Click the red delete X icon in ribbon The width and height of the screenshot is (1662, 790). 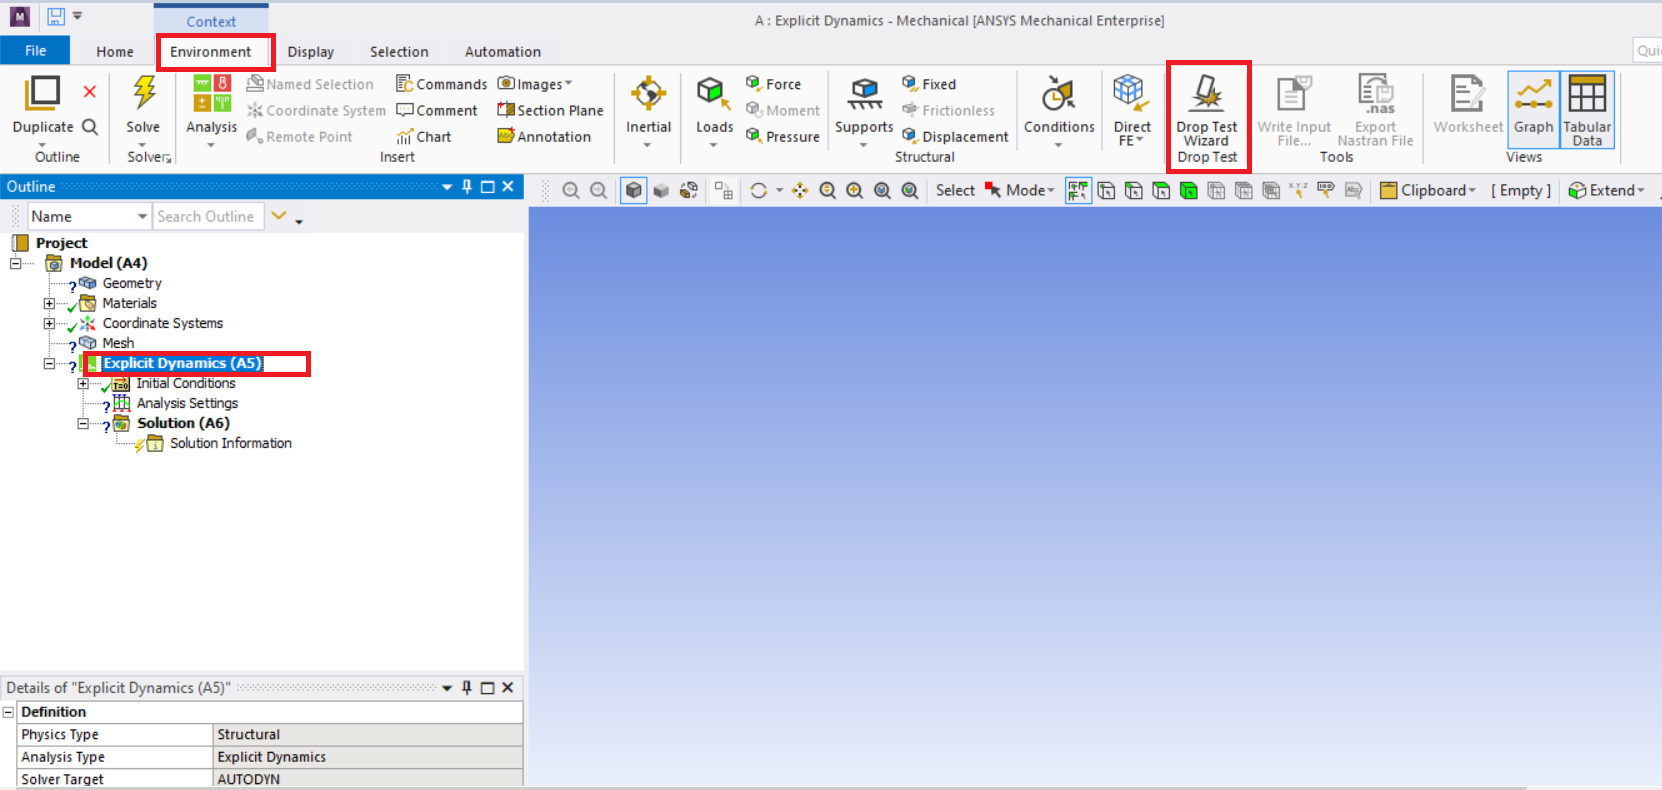[89, 92]
